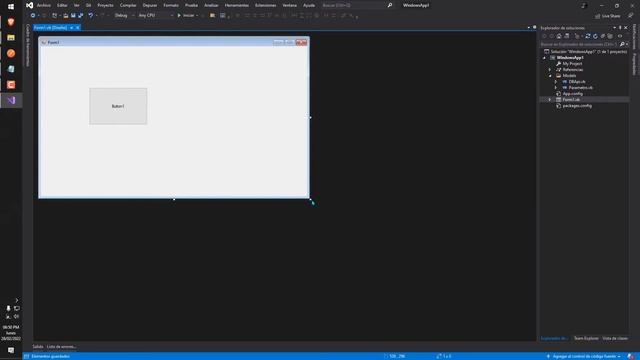Open the Ventana menu
The width and height of the screenshot is (640, 360).
point(289,5)
